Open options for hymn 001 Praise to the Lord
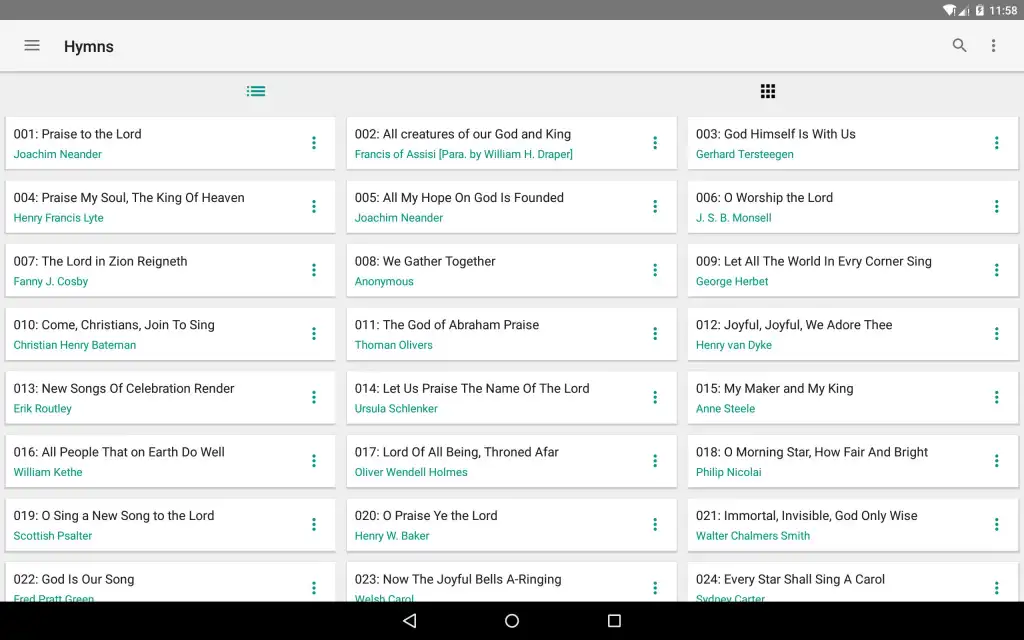The height and width of the screenshot is (640, 1024). [314, 143]
